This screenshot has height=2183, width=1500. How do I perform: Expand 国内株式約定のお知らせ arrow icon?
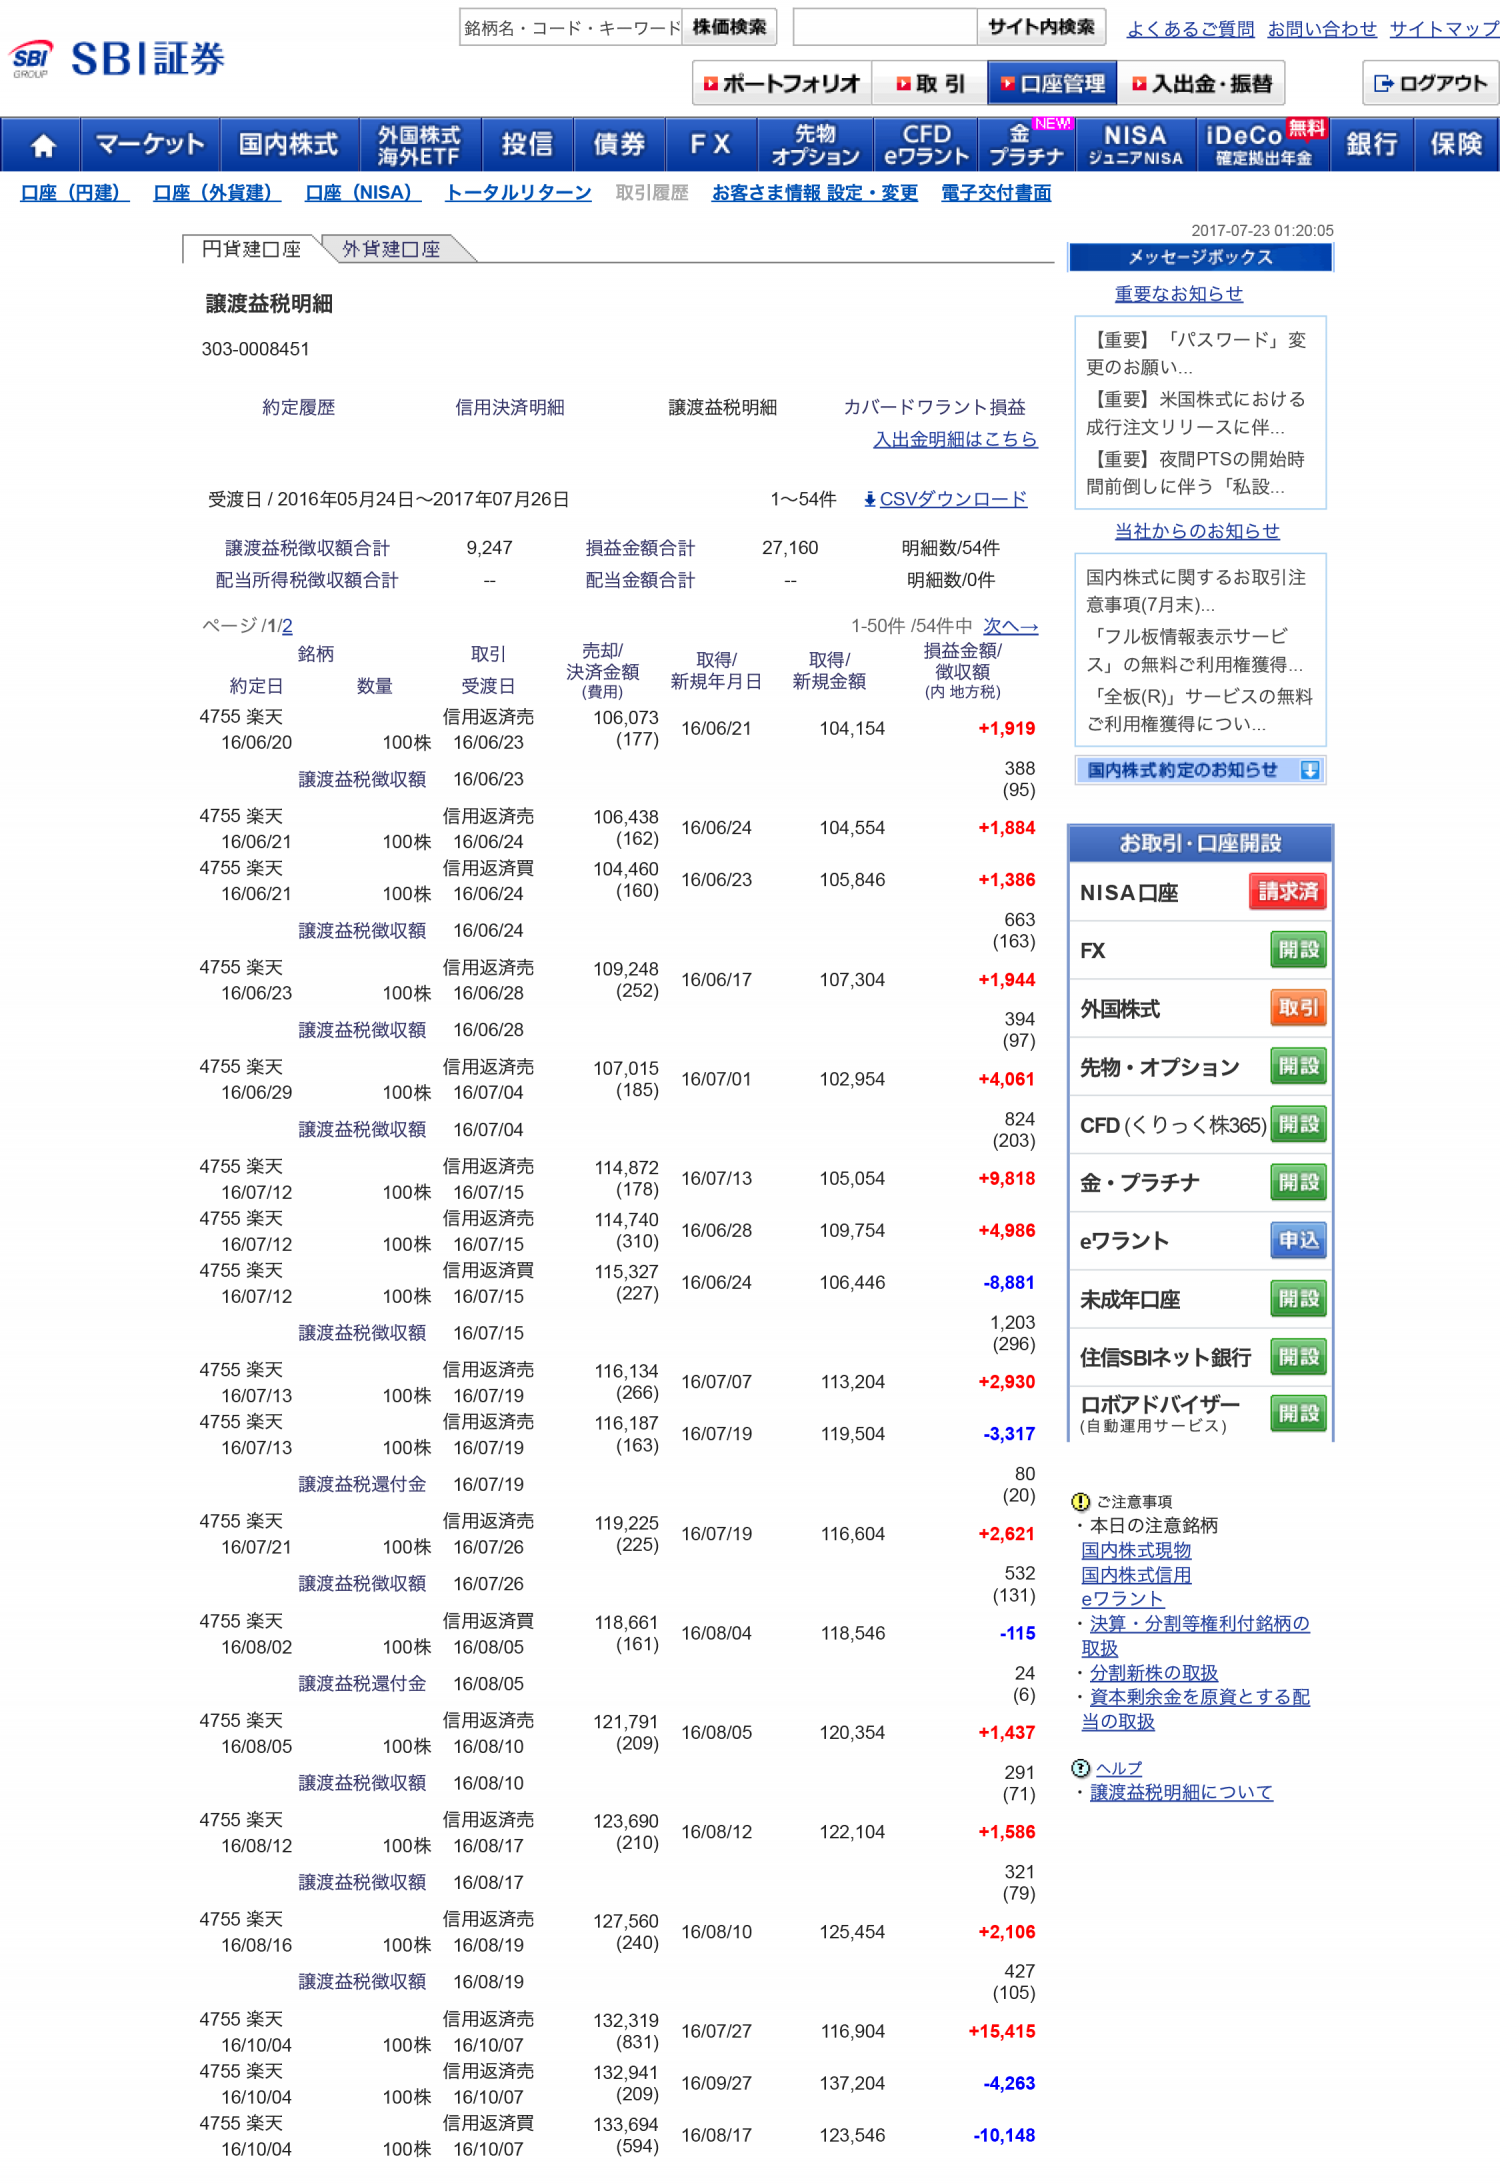coord(1309,770)
